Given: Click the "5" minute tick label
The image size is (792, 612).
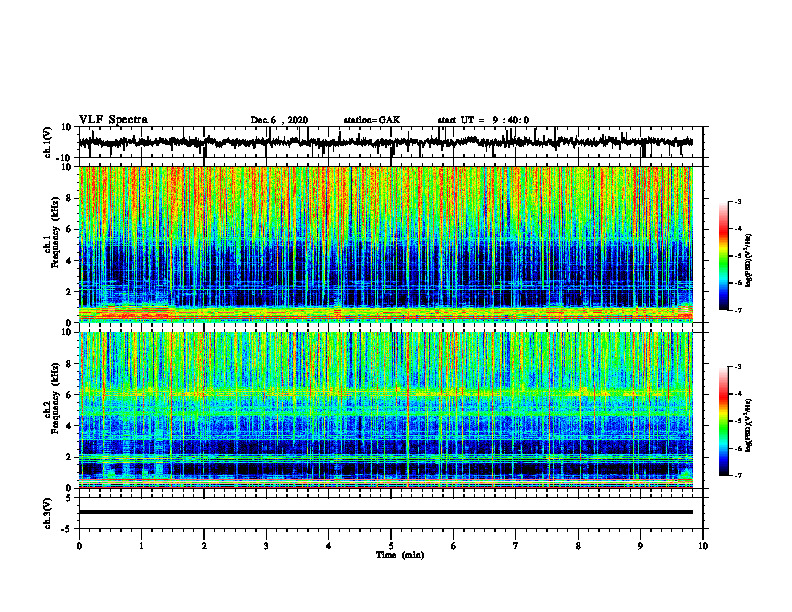Looking at the screenshot, I should point(391,546).
